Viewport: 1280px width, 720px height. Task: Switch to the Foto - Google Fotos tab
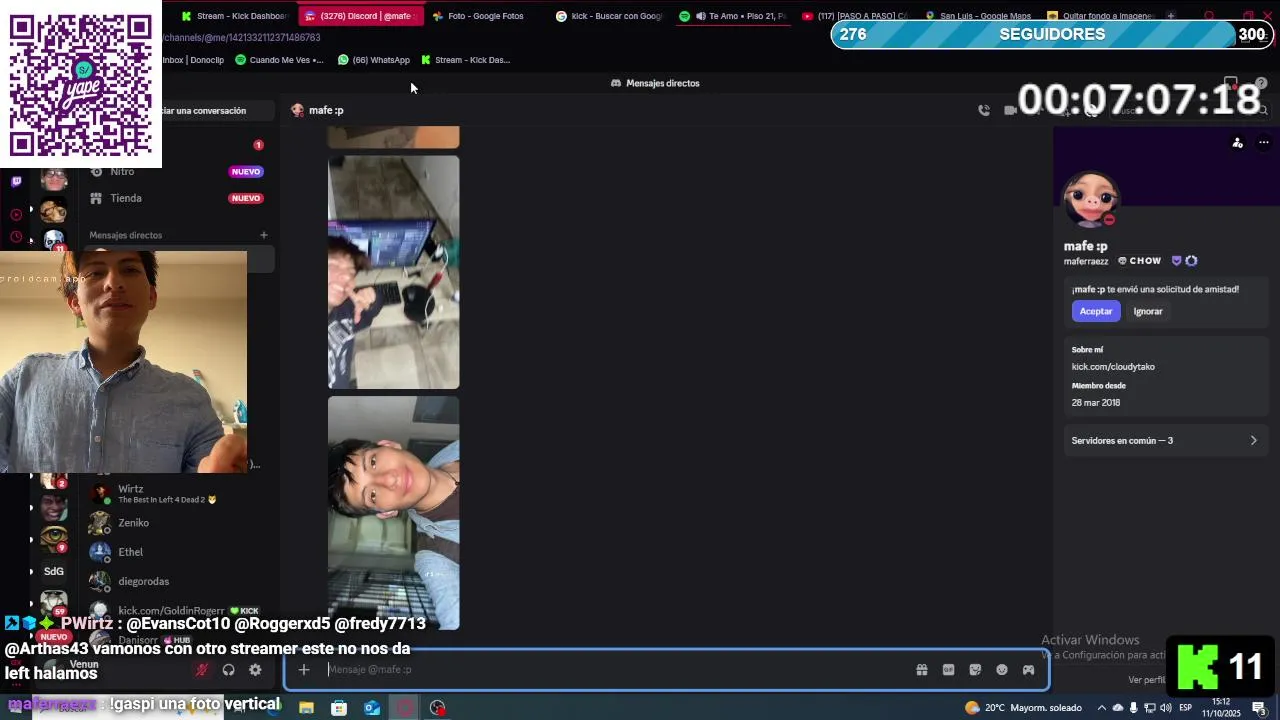click(x=485, y=16)
